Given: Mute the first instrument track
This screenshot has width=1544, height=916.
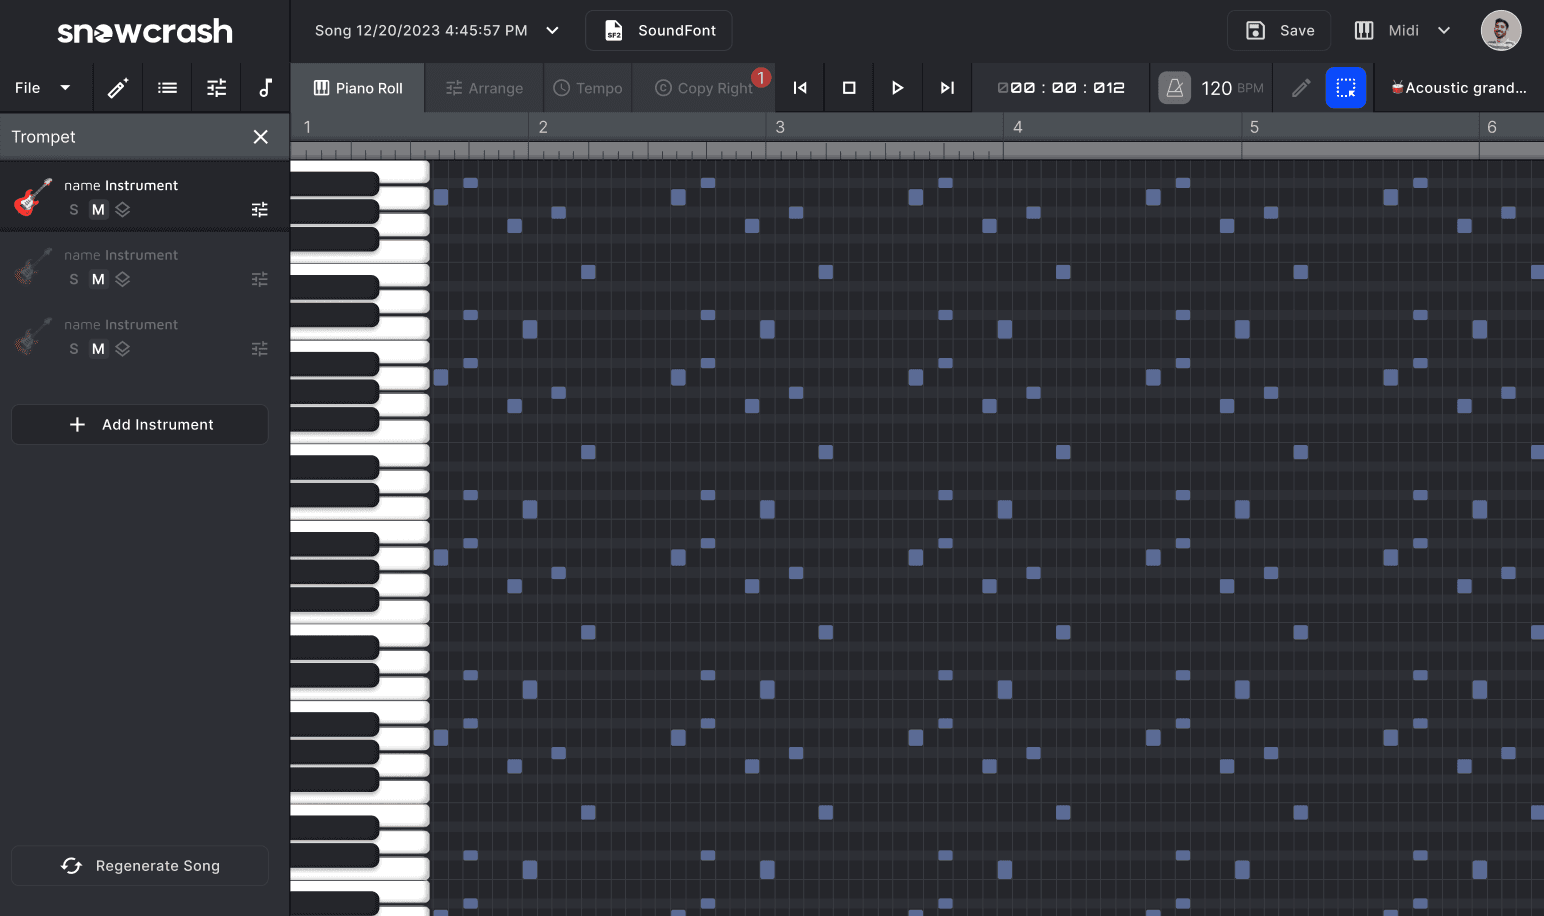Looking at the screenshot, I should tap(98, 210).
